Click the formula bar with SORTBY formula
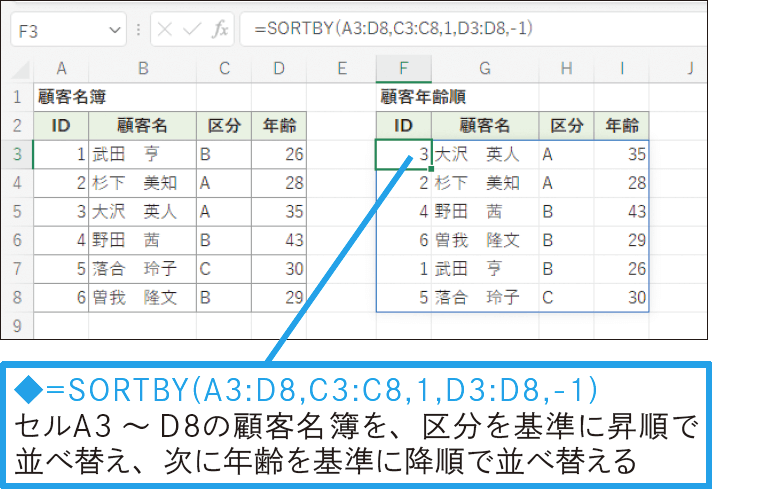The height and width of the screenshot is (489, 783). pyautogui.click(x=472, y=29)
